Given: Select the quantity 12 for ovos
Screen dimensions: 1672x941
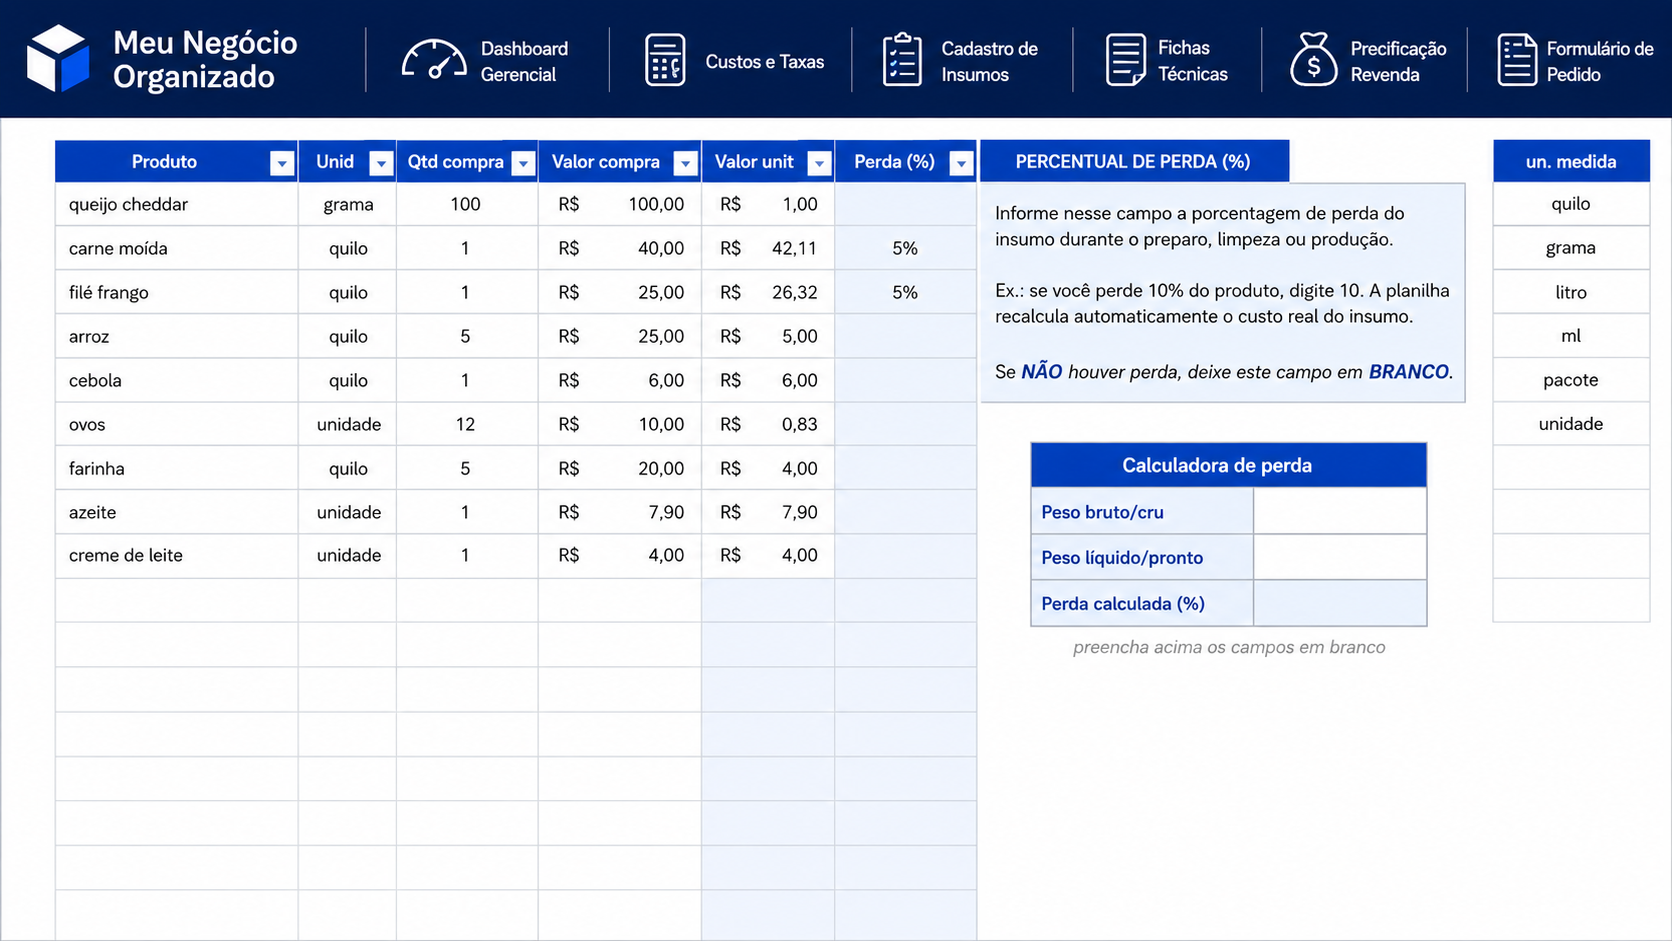Looking at the screenshot, I should click(x=466, y=424).
